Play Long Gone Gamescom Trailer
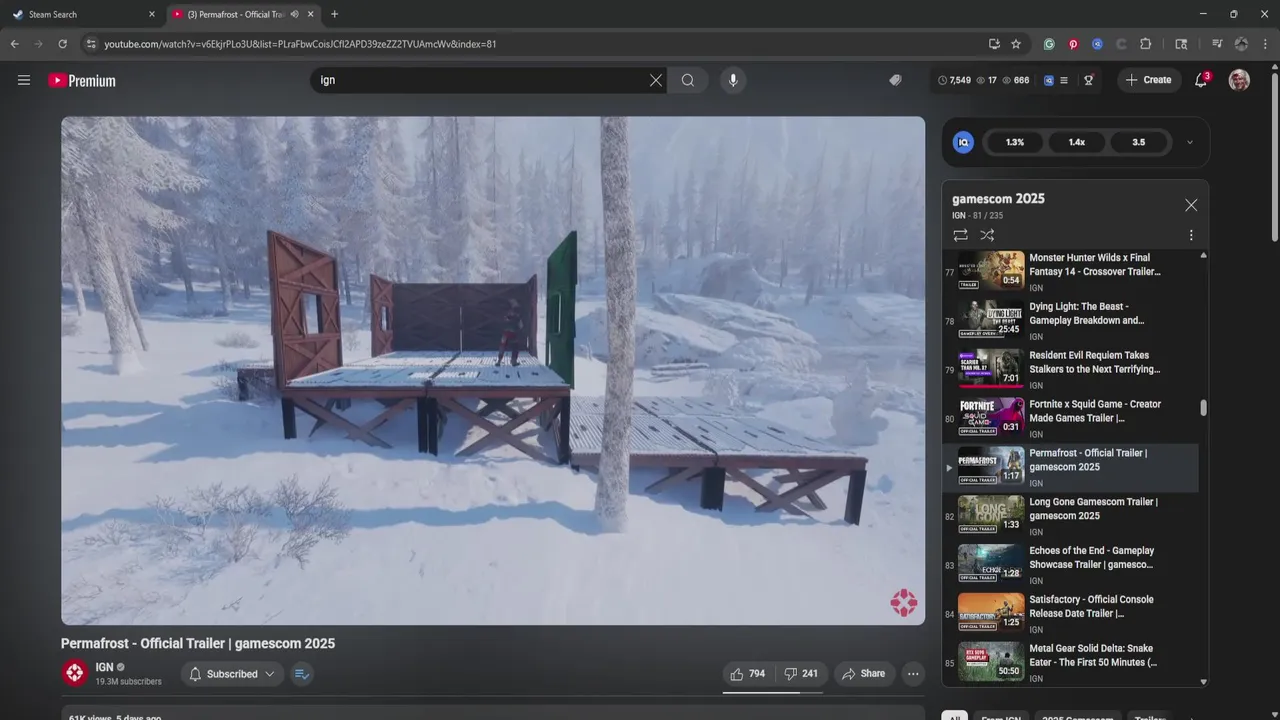1280x720 pixels. pyautogui.click(x=1071, y=516)
